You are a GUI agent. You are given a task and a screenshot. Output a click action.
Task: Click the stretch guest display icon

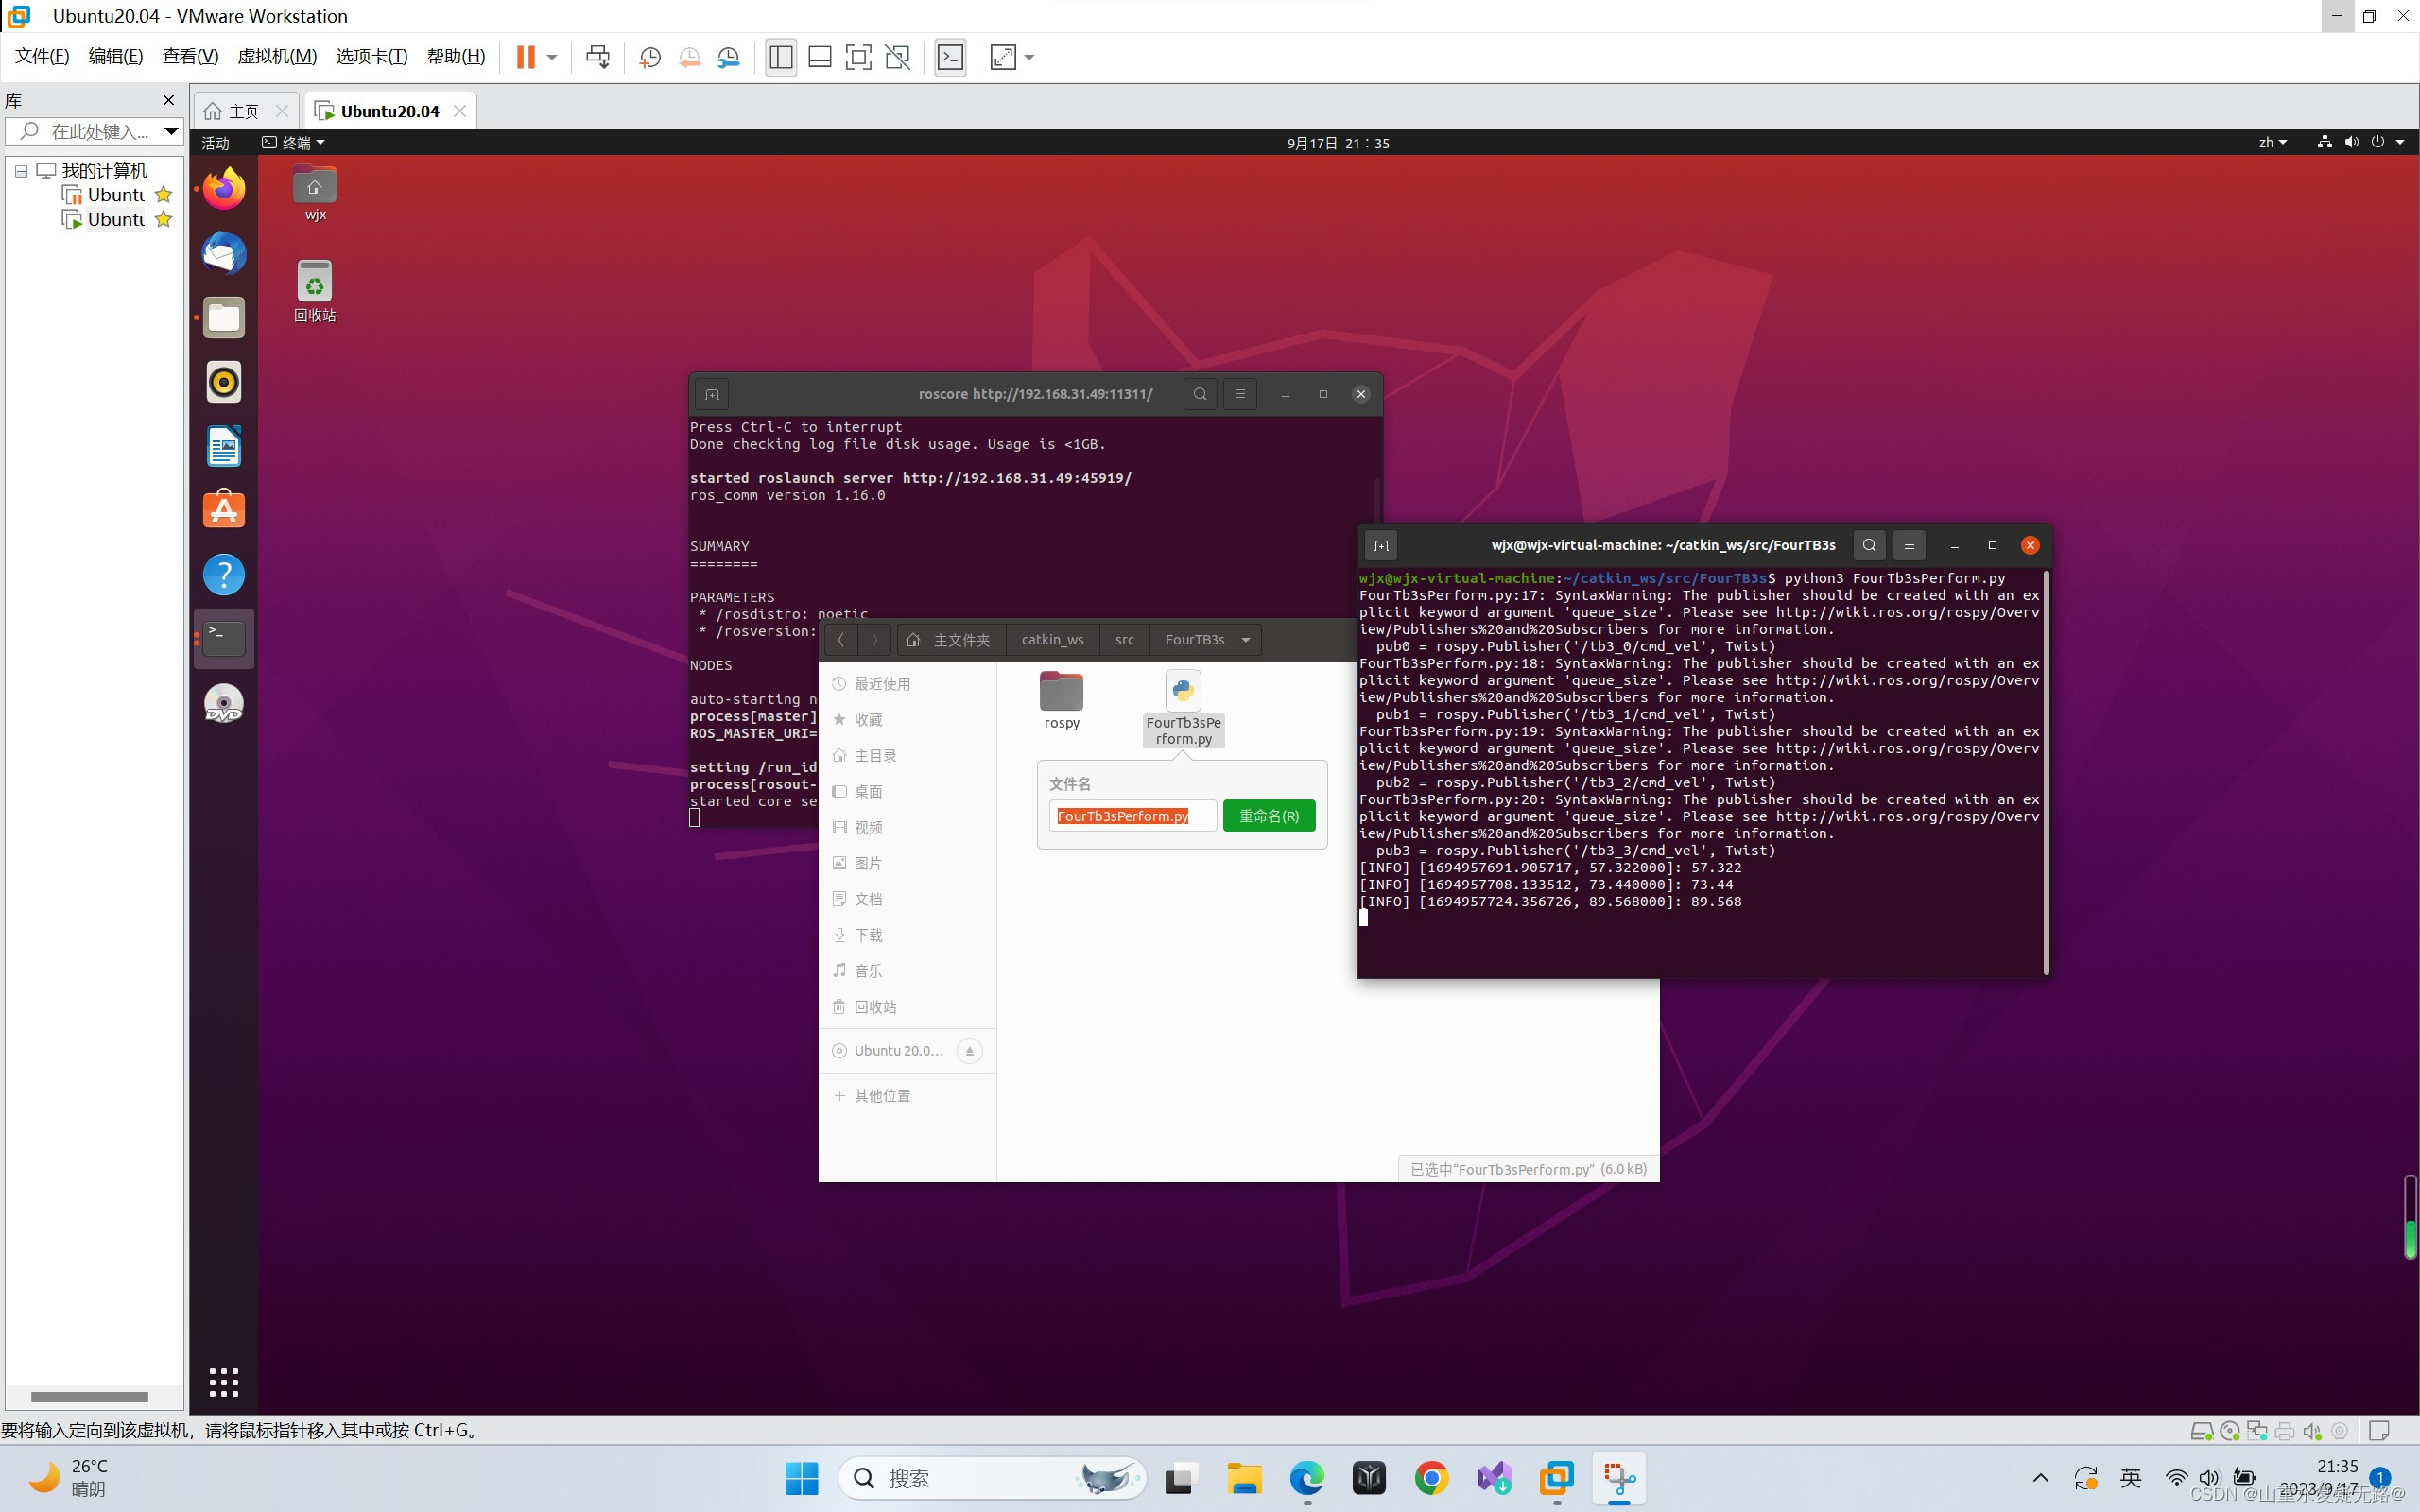coord(1003,57)
